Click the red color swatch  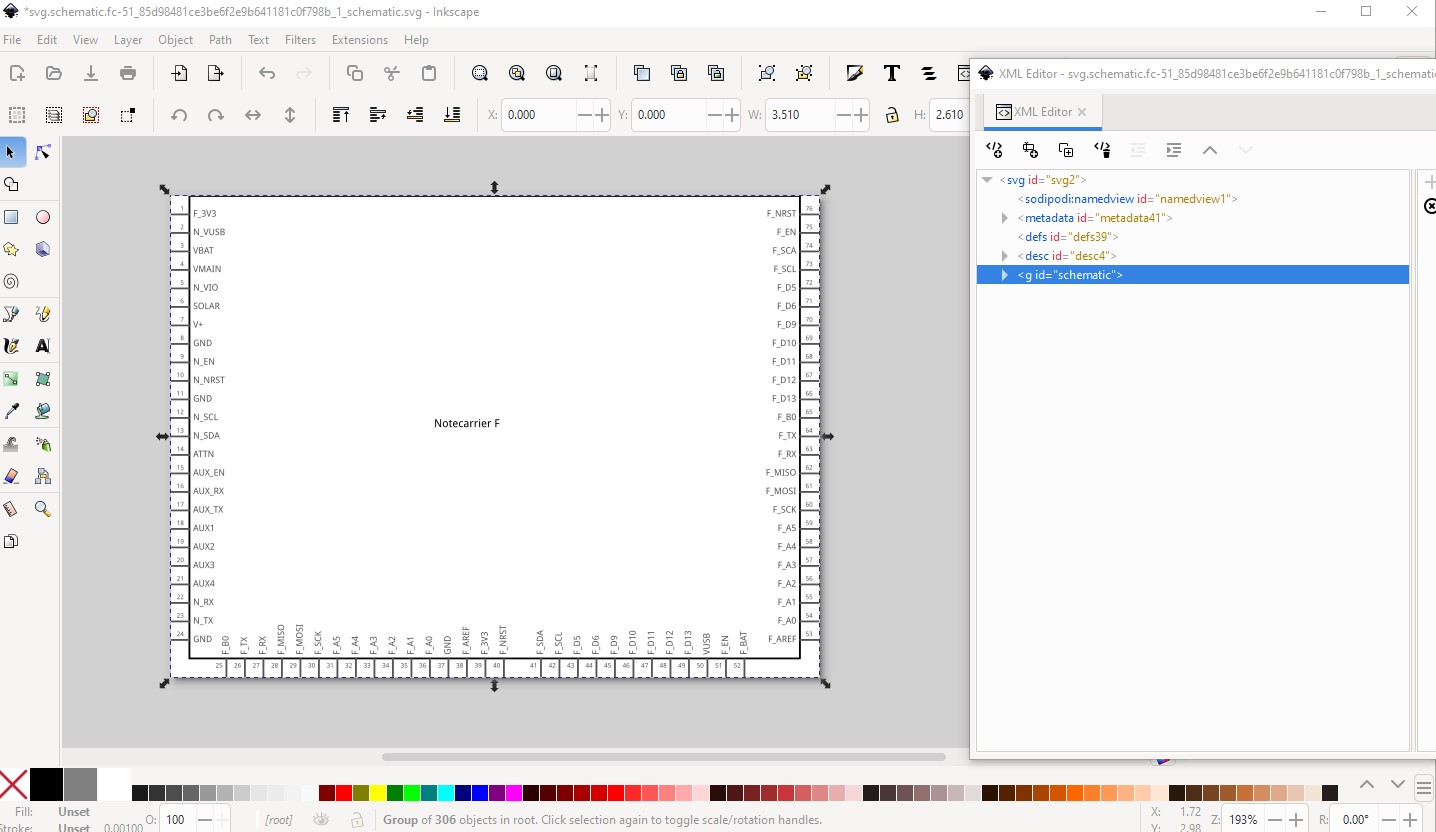343,793
